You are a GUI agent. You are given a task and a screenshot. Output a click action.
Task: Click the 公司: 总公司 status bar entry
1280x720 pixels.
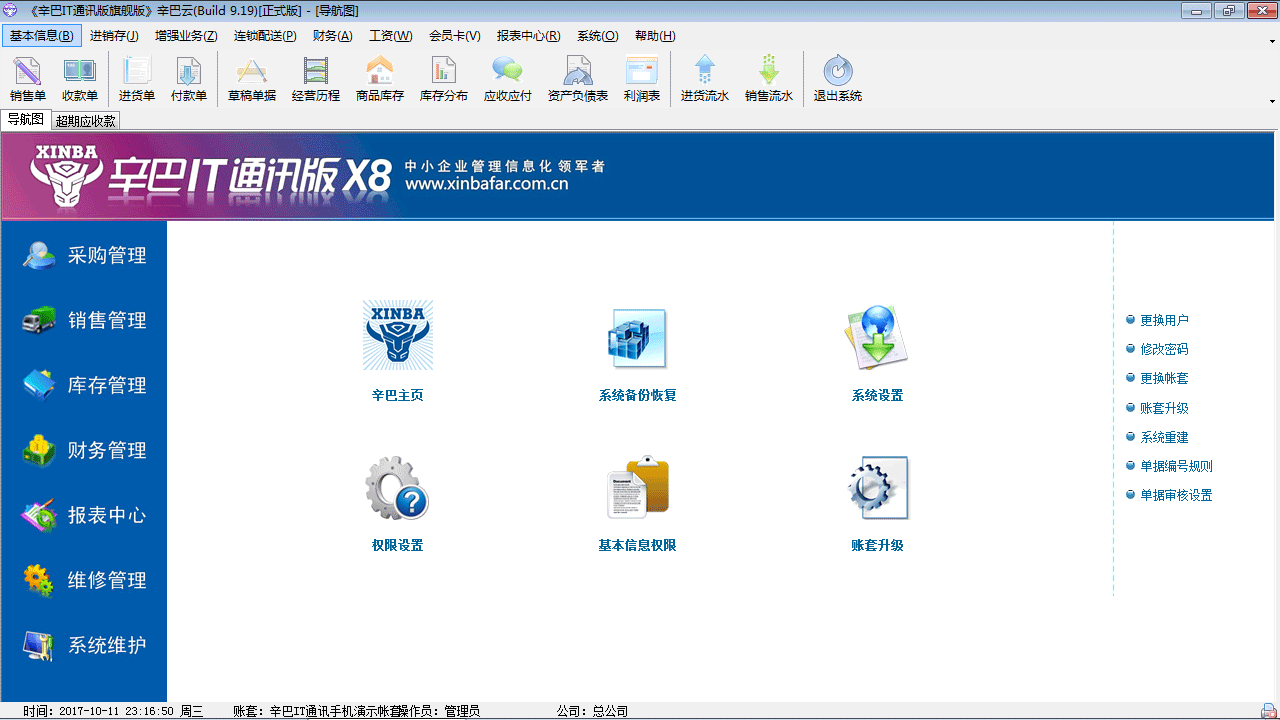pyautogui.click(x=593, y=712)
